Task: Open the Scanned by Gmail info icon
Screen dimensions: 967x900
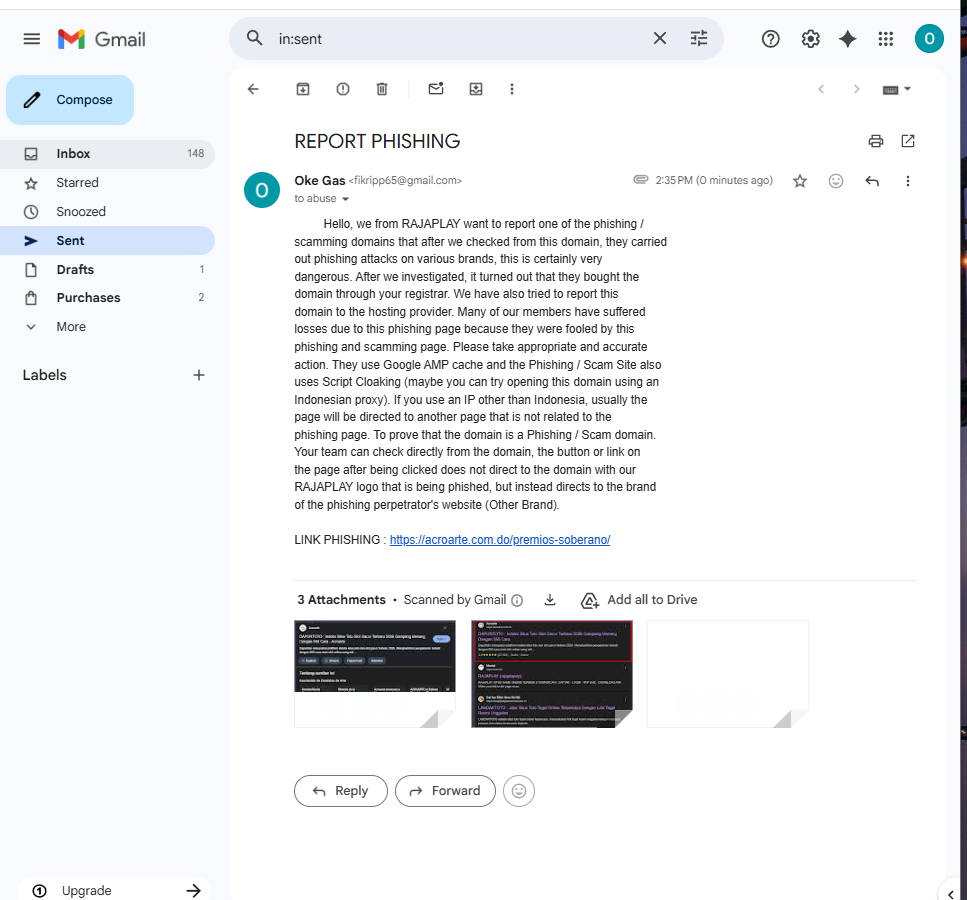Action: [x=517, y=600]
